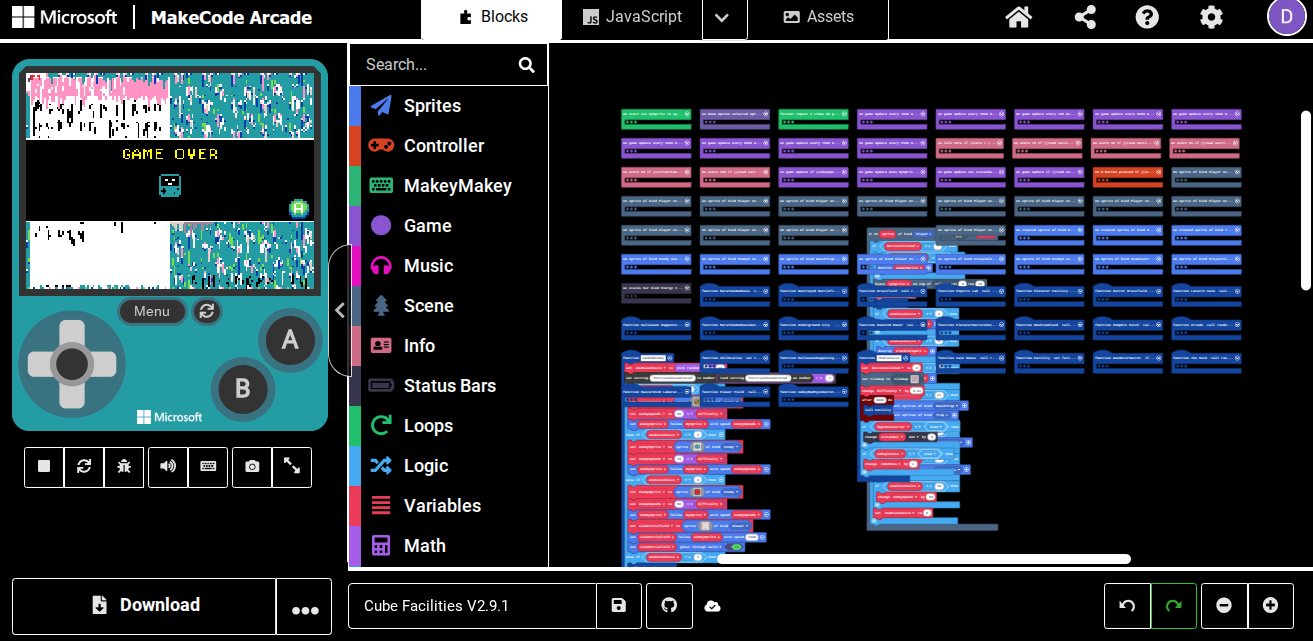
Task: Click the Download button
Action: pos(144,606)
